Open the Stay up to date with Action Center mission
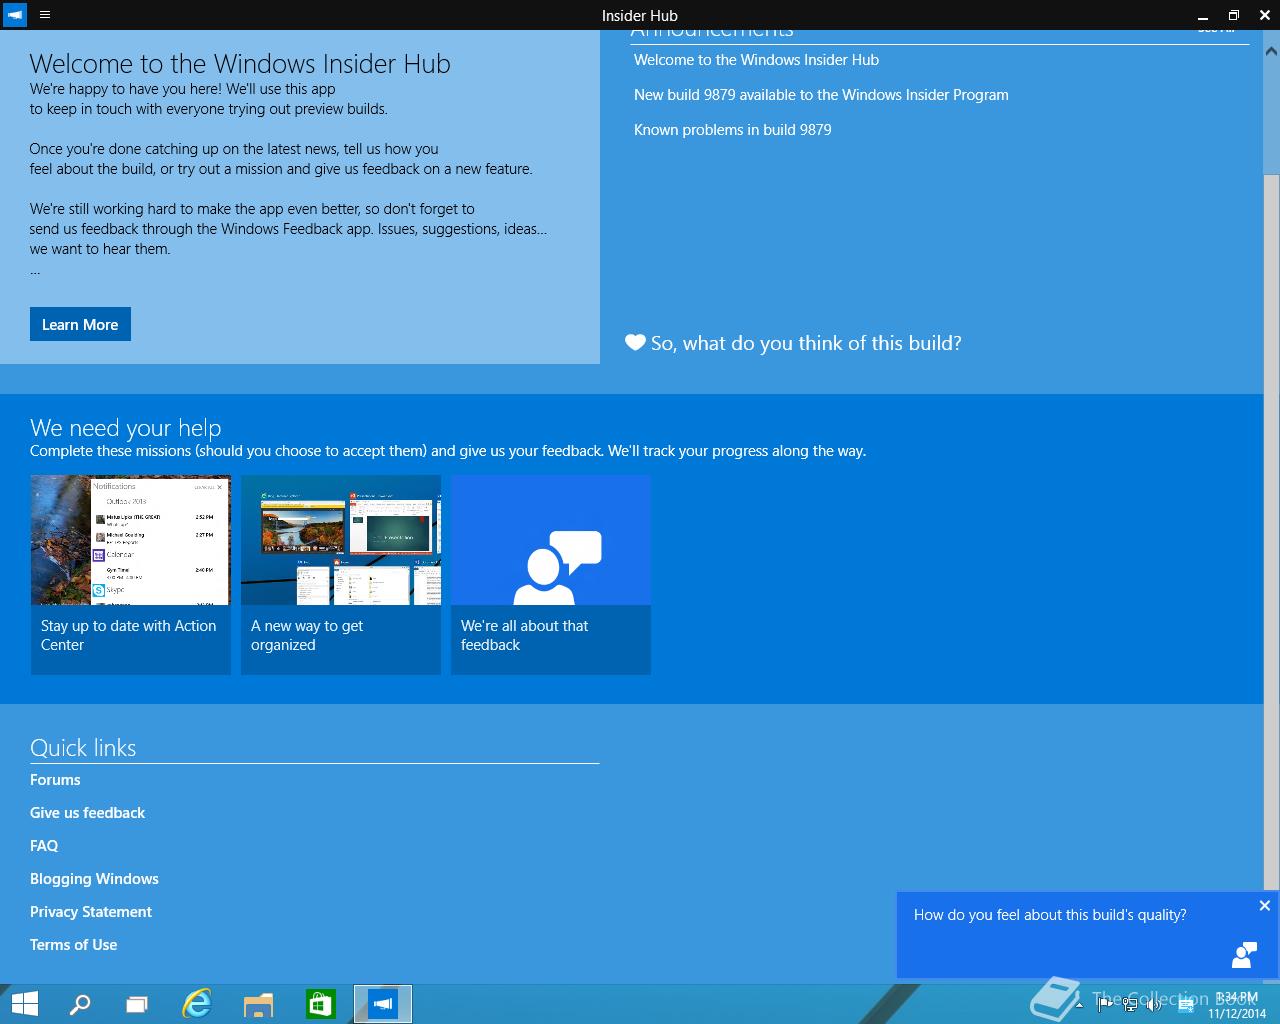 click(131, 575)
